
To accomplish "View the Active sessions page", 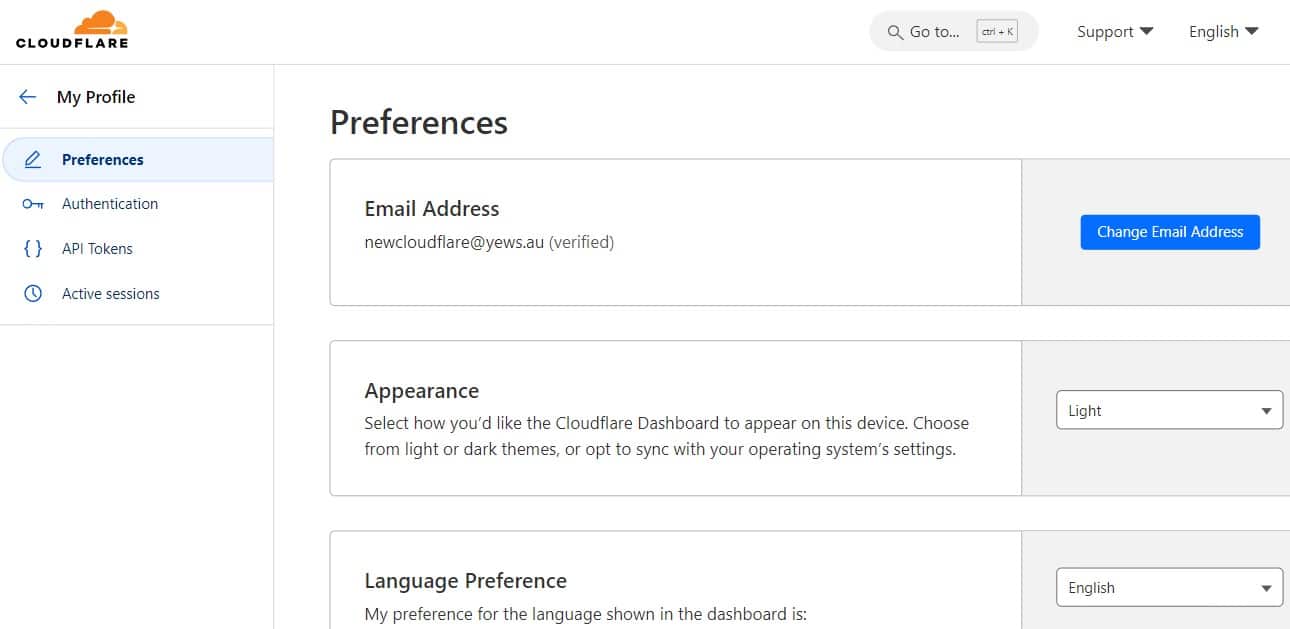I will pos(111,294).
